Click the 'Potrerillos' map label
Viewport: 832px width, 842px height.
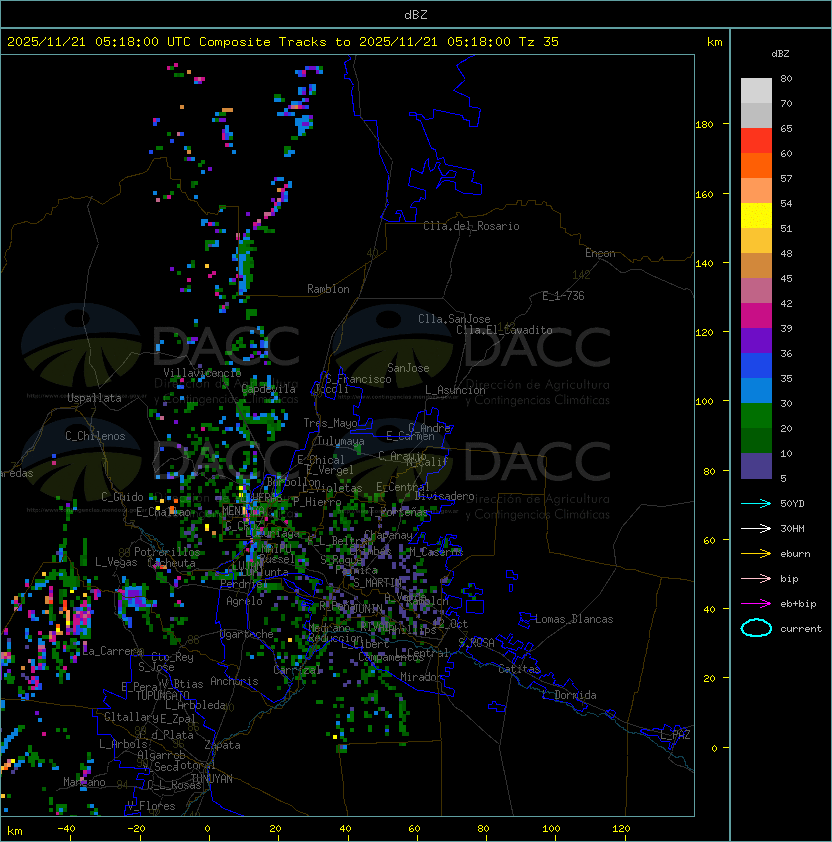(x=167, y=552)
